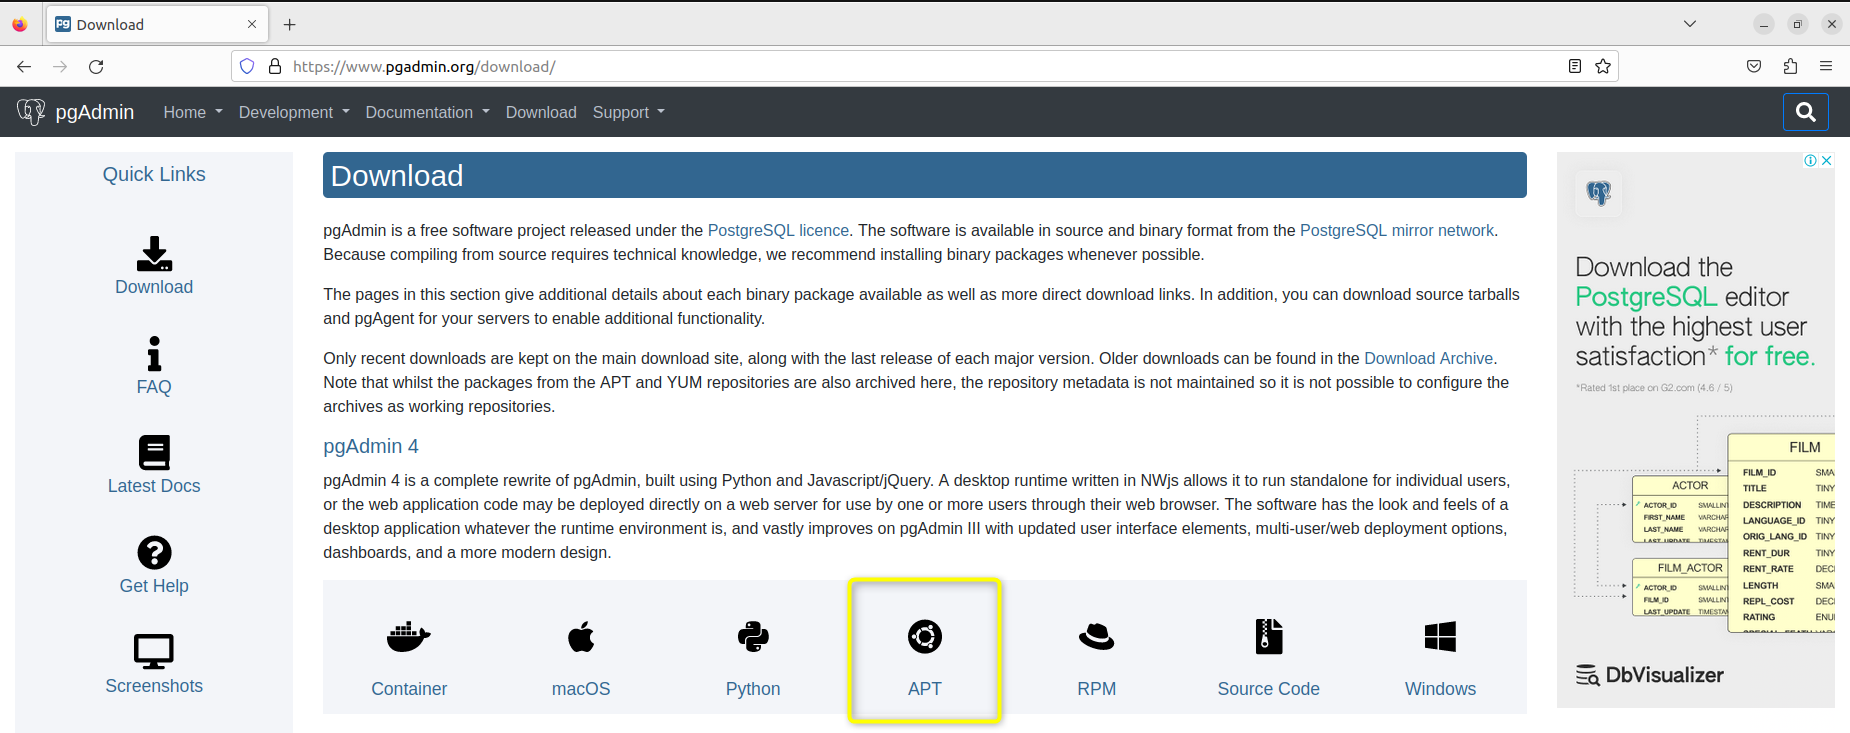
Task: Open the Container download link text
Action: point(409,689)
